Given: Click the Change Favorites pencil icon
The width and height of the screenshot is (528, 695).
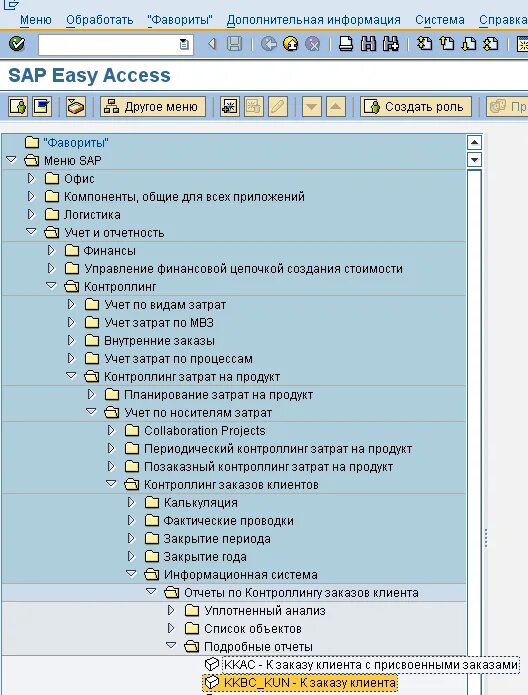Looking at the screenshot, I should click(x=278, y=107).
